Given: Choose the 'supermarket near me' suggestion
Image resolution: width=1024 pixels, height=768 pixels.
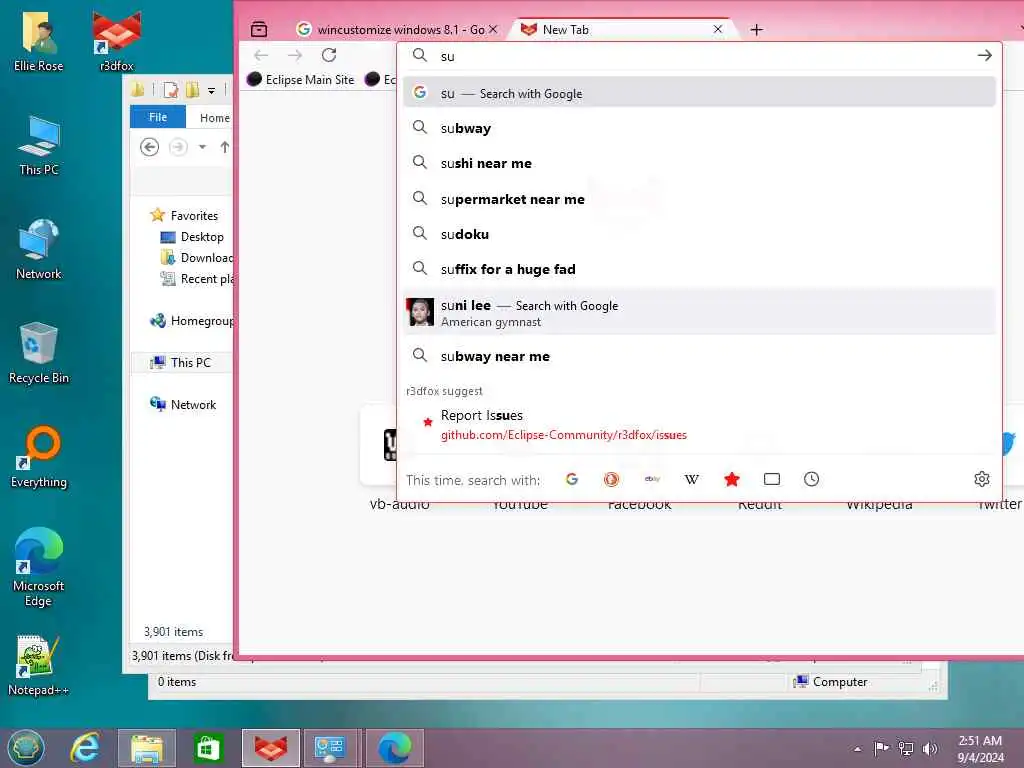Looking at the screenshot, I should [x=699, y=199].
